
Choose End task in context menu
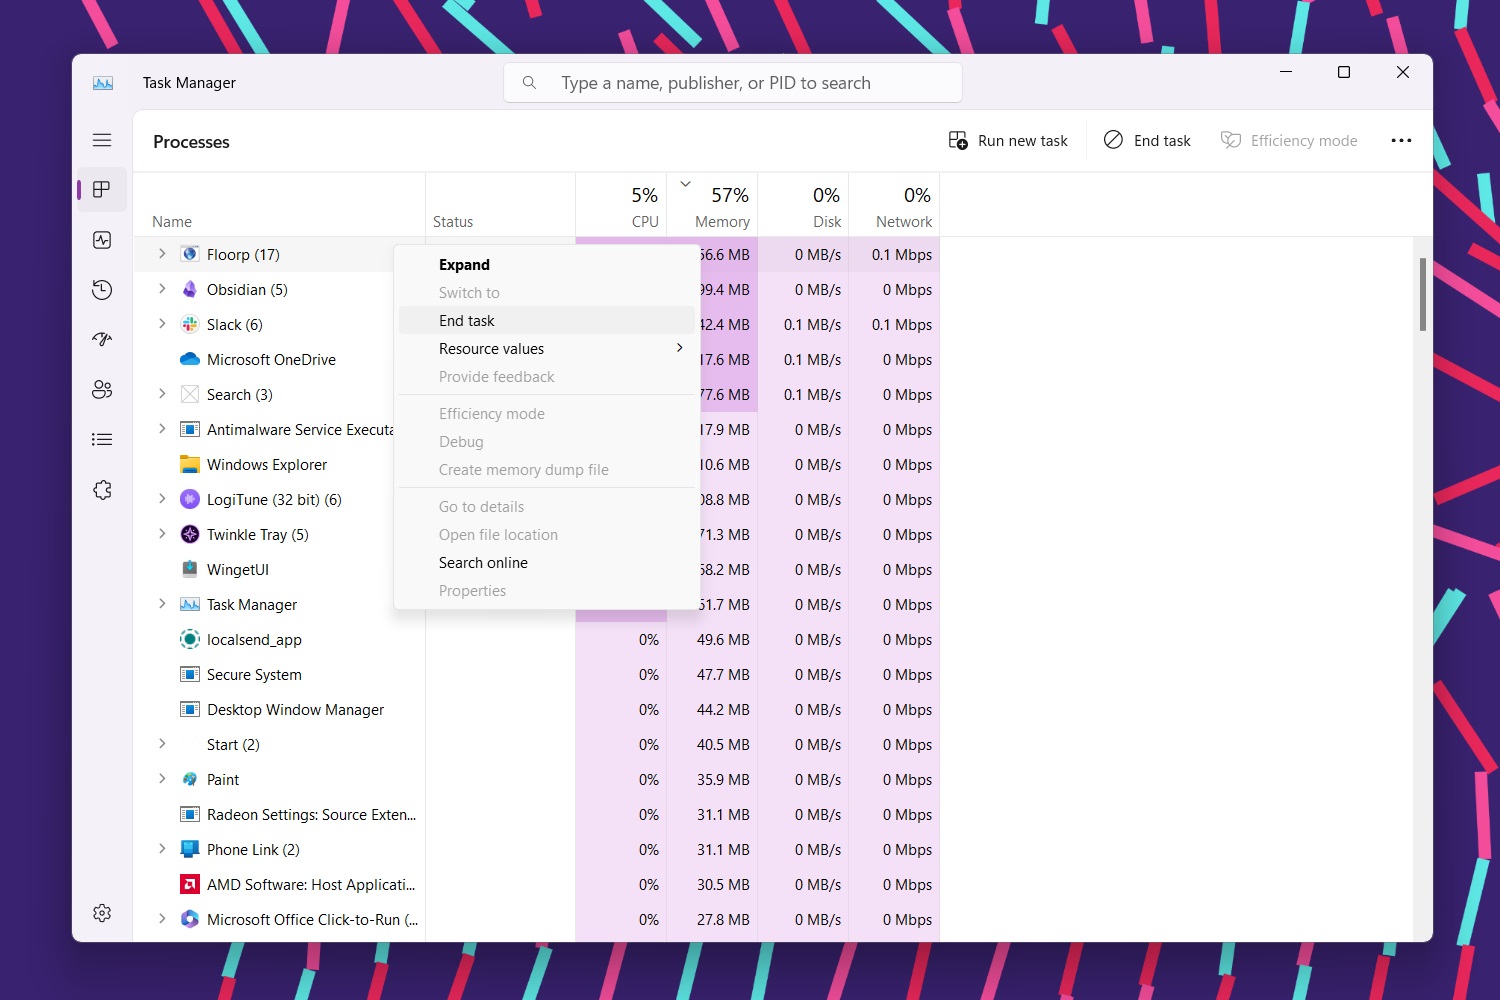click(x=467, y=321)
